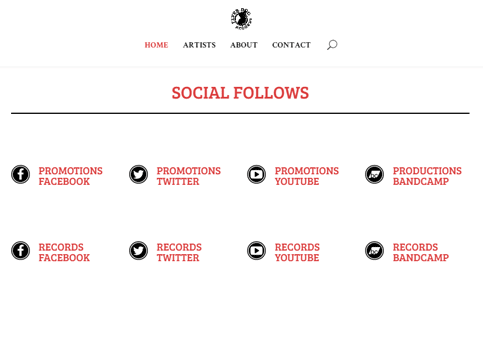Image resolution: width=483 pixels, height=362 pixels.
Task: Open the Artists menu item
Action: pos(199,45)
